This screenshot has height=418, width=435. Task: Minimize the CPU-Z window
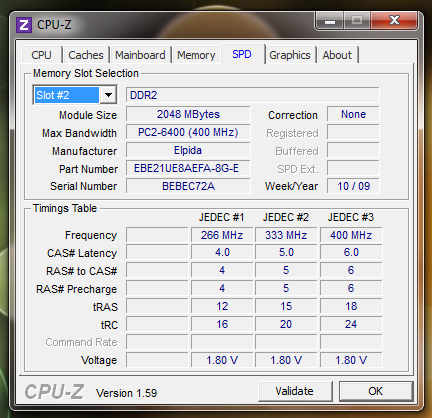tap(330, 21)
